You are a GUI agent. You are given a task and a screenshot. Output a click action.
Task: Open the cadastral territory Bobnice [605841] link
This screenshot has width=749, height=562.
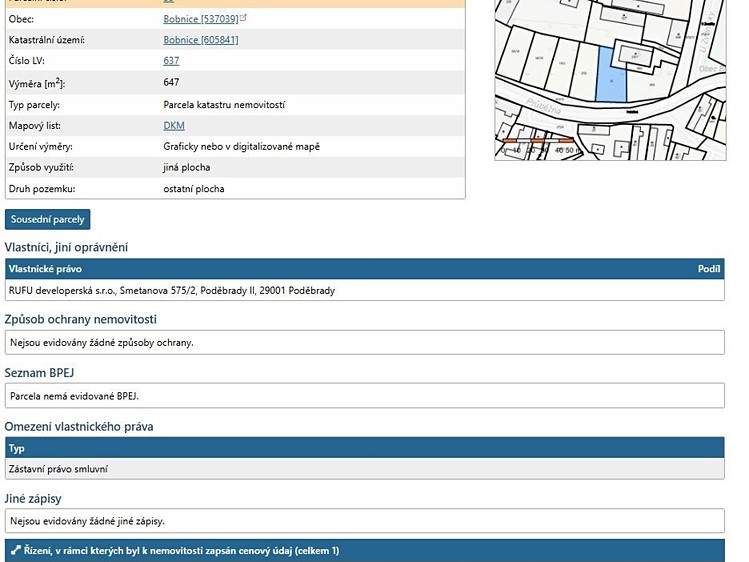201,40
